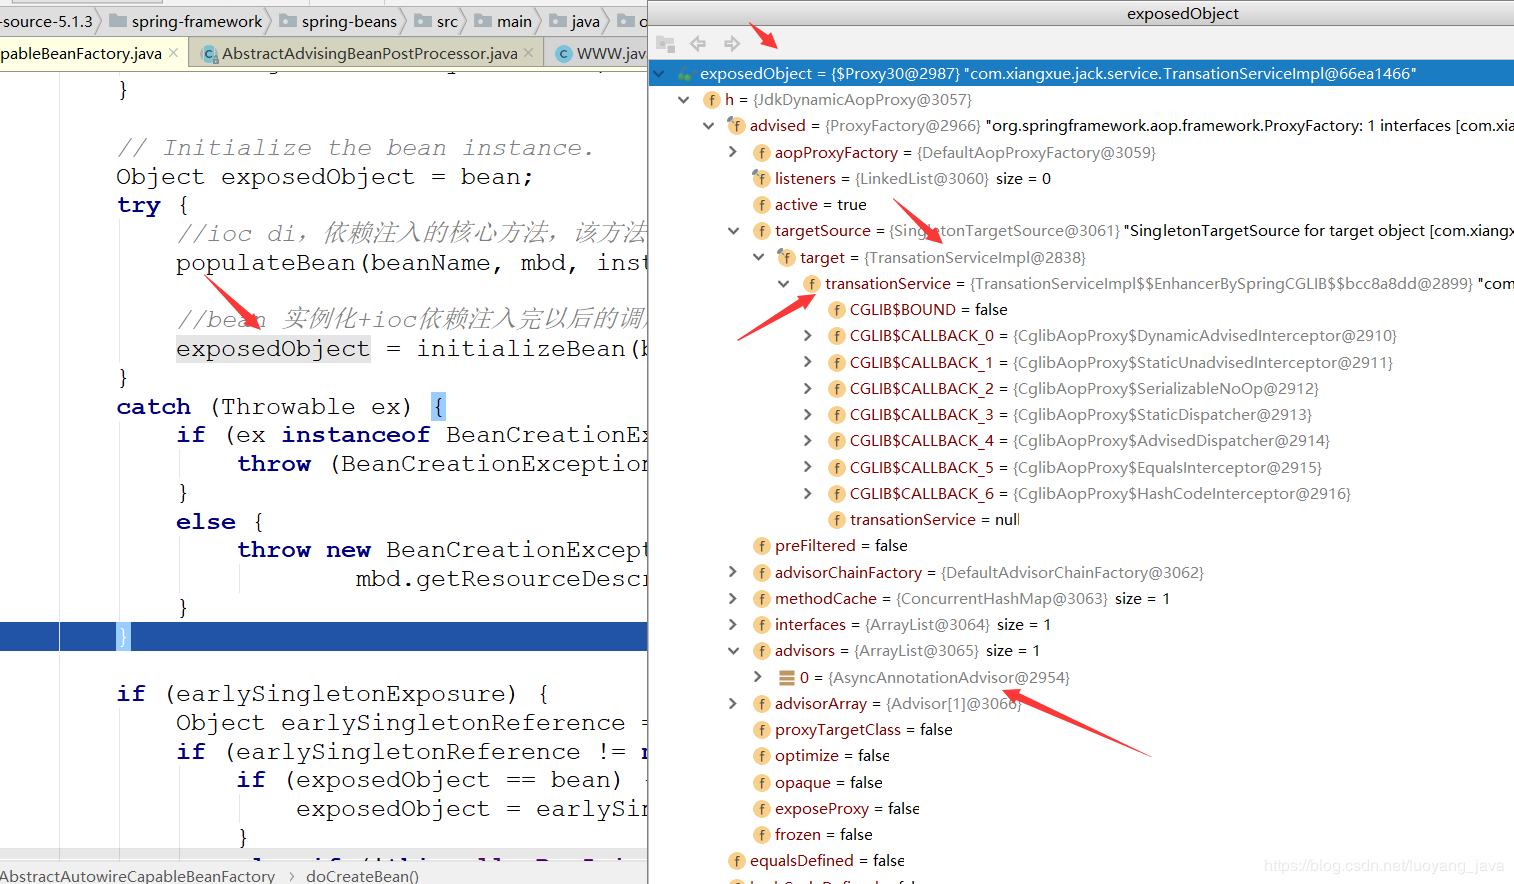Screen dimensions: 1514x884
Task: Collapse the targetSource node
Action: point(733,231)
